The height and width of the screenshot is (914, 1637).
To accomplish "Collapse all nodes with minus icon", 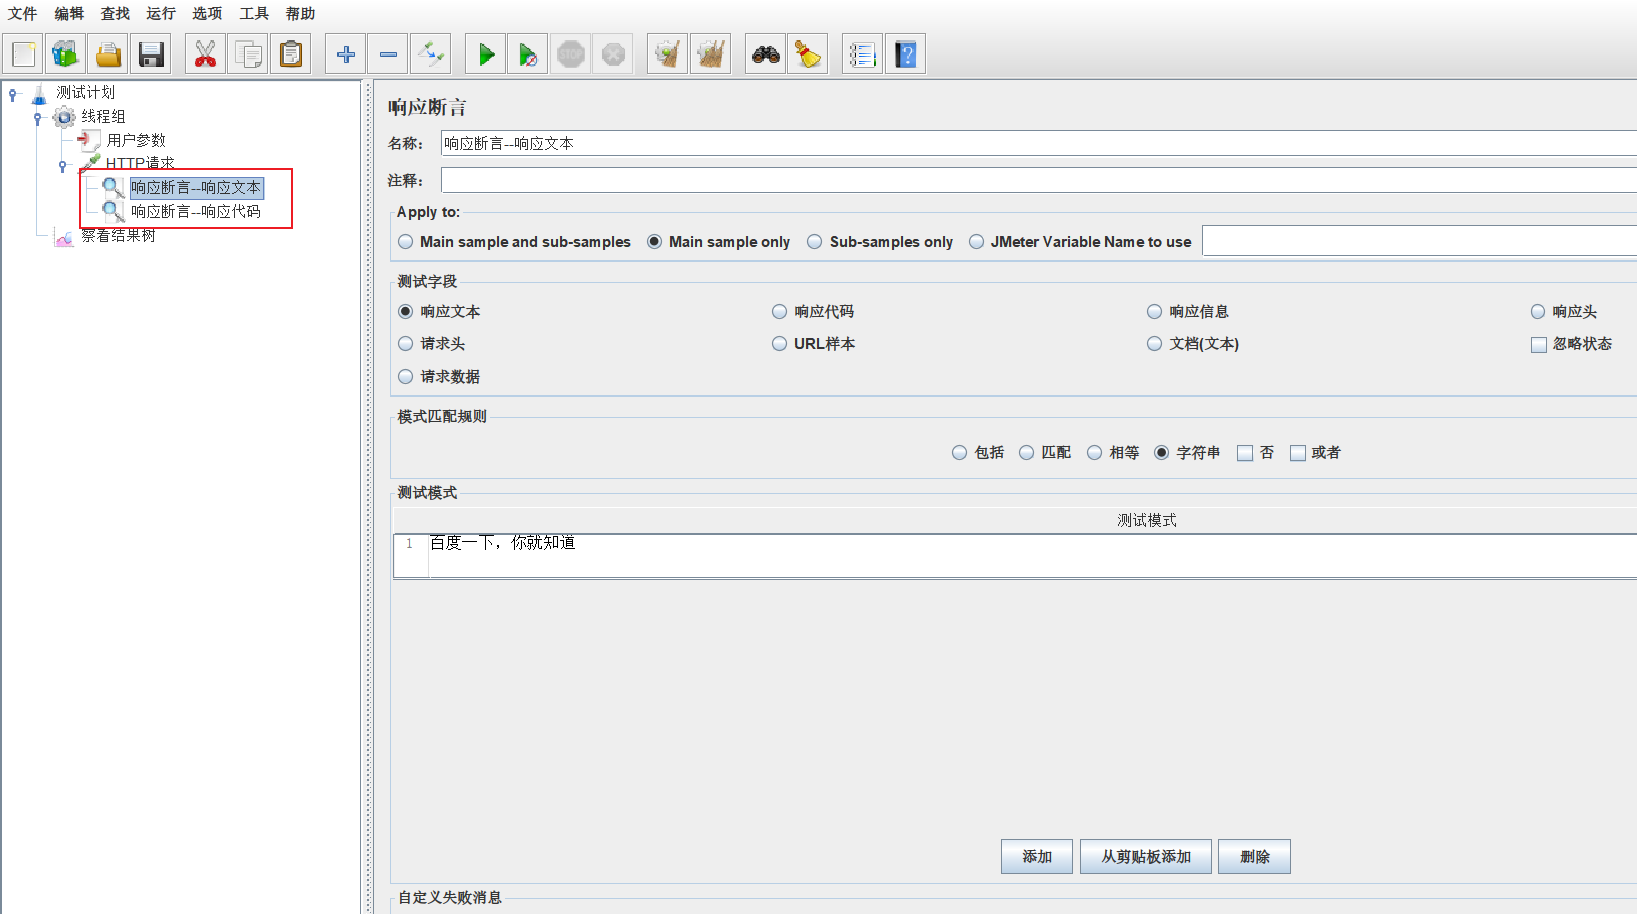I will point(388,54).
